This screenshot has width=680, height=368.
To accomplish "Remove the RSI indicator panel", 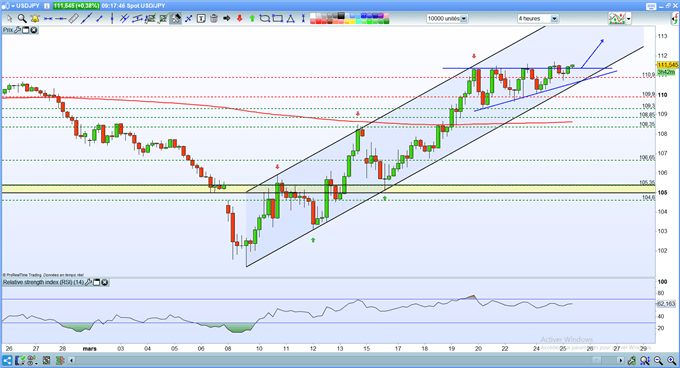I will click(105, 283).
